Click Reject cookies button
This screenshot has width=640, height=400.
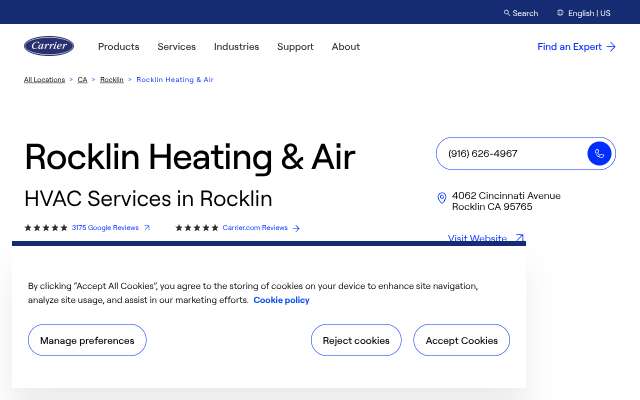tap(356, 340)
